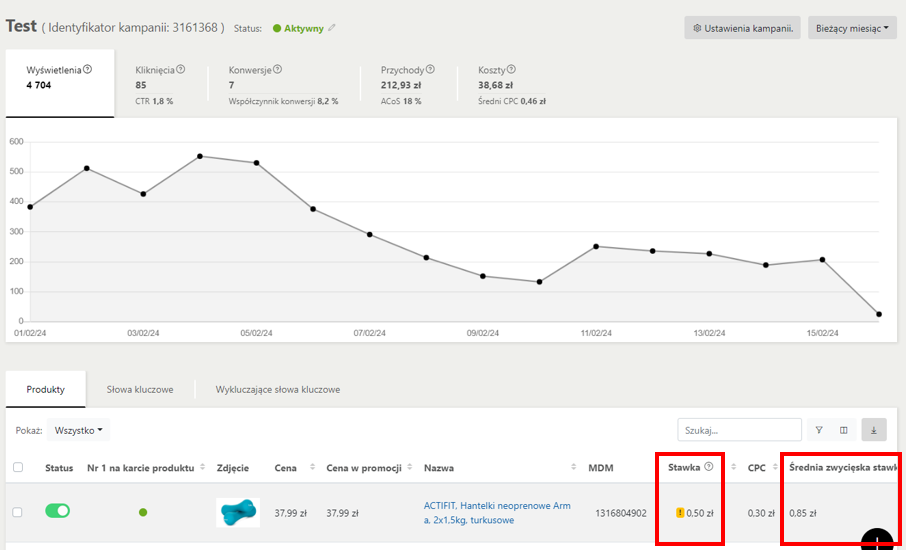Viewport: 906px width, 550px height.
Task: Click the pencil icon to edit campaign status
Action: click(332, 28)
